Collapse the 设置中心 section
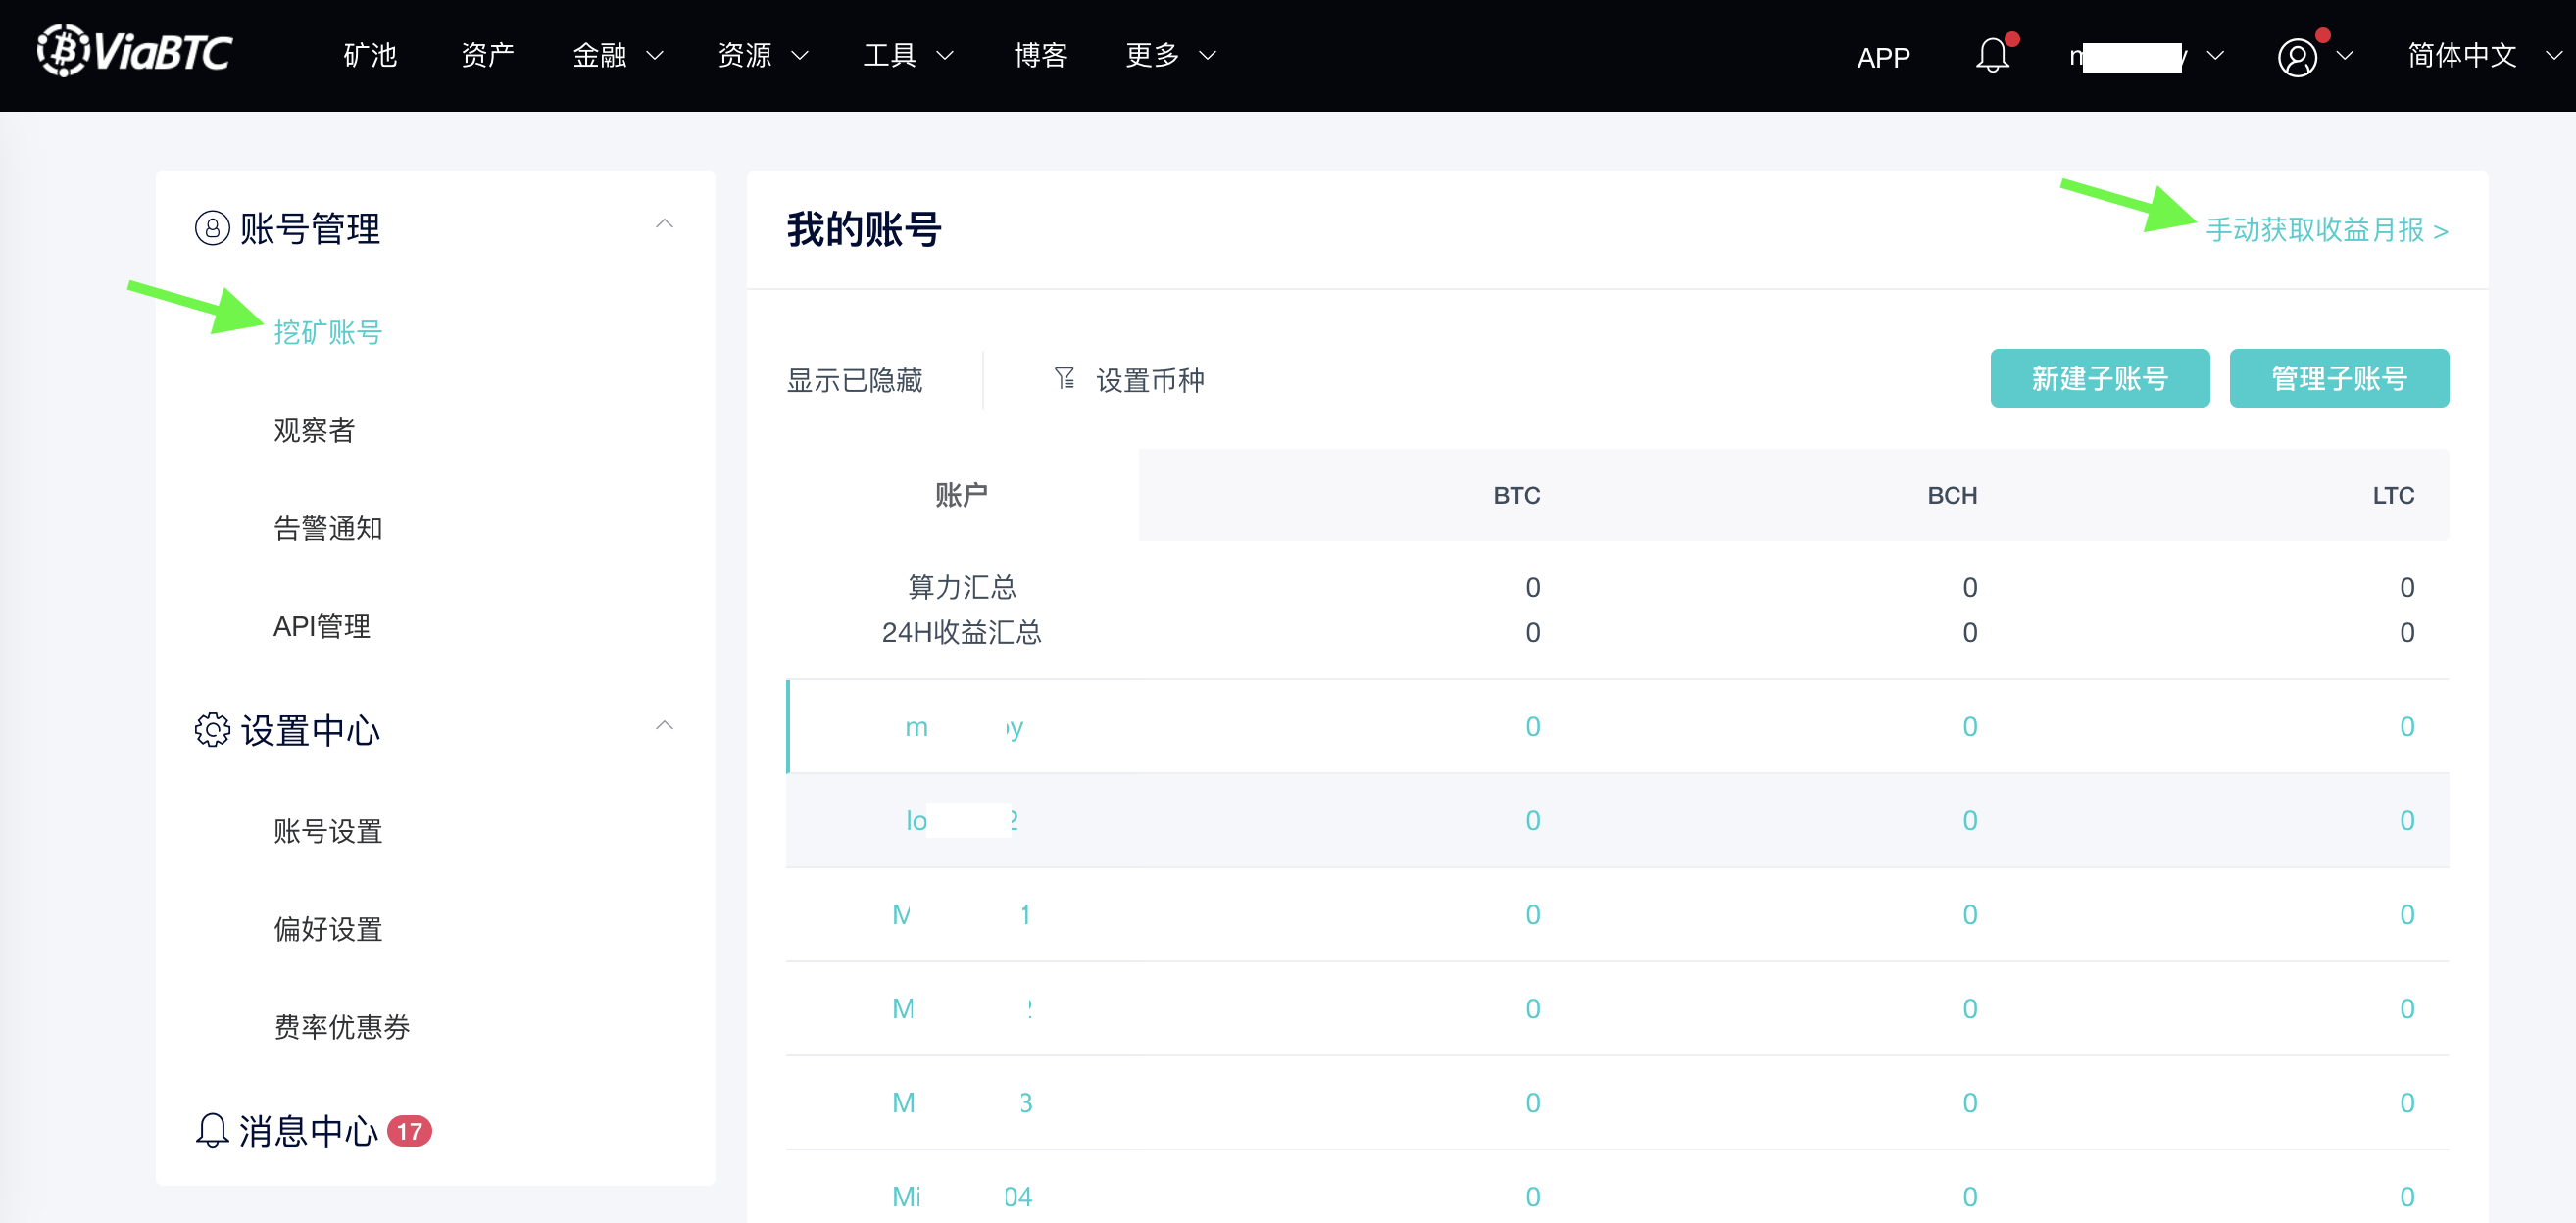 [x=664, y=726]
